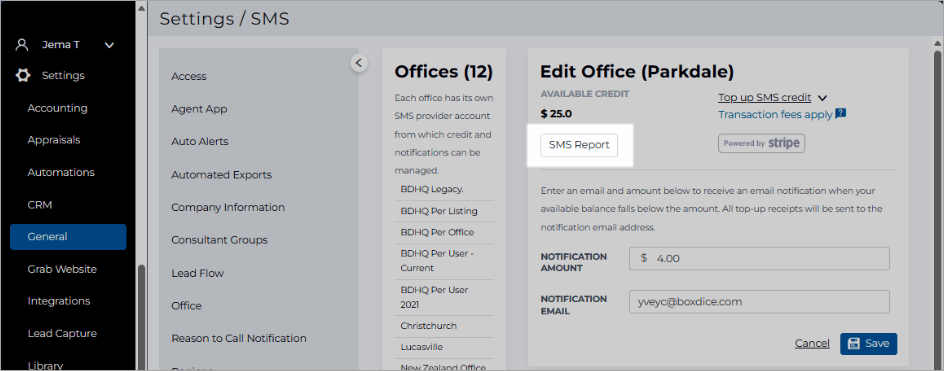The width and height of the screenshot is (944, 371).
Task: Click the Top up SMS credit link
Action: (x=765, y=98)
